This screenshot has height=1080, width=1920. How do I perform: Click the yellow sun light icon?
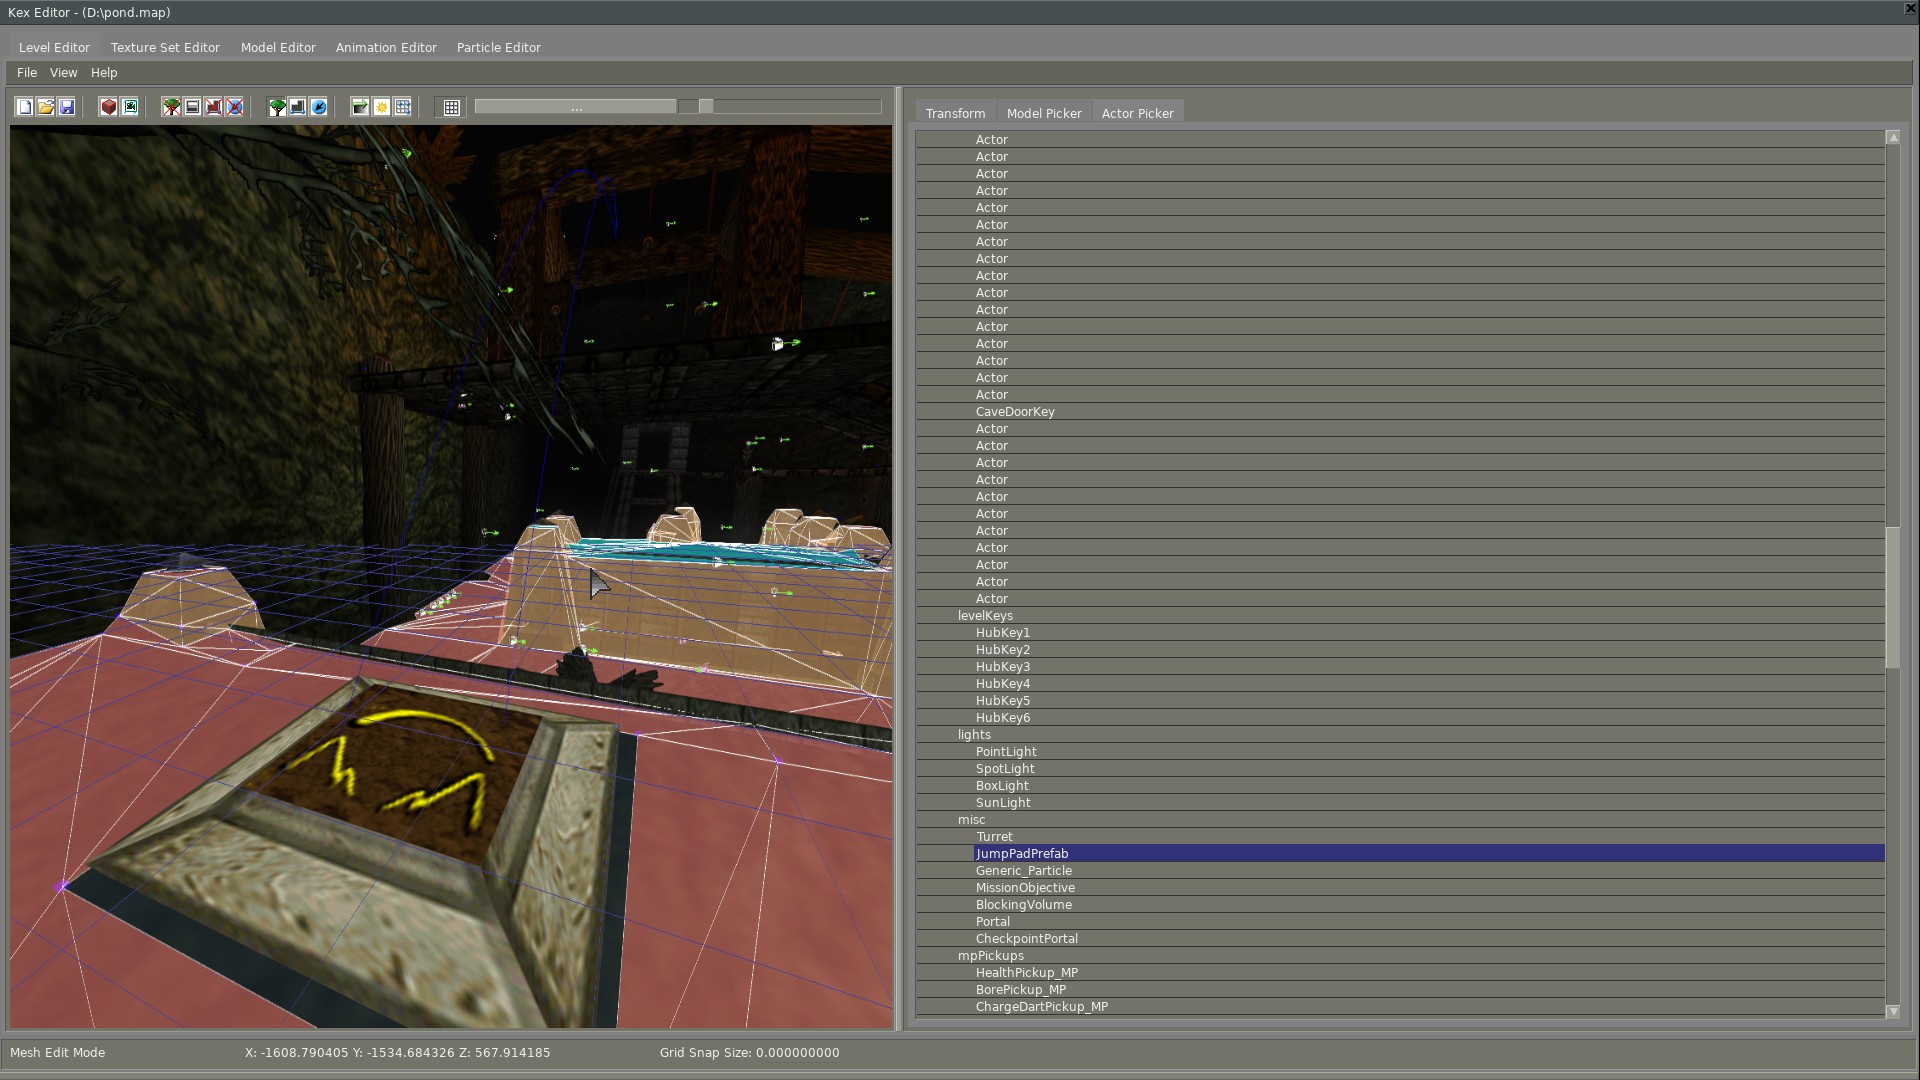382,107
